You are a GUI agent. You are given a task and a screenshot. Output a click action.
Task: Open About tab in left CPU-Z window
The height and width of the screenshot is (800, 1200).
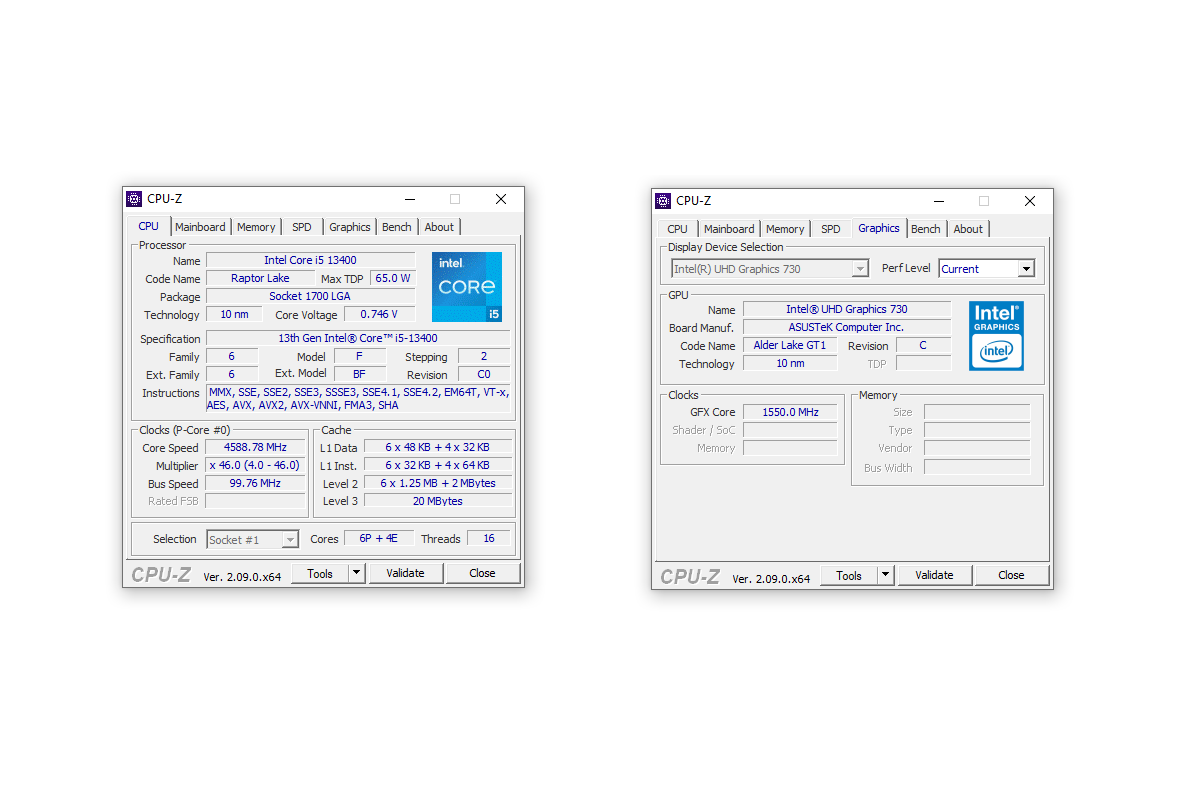pyautogui.click(x=439, y=227)
